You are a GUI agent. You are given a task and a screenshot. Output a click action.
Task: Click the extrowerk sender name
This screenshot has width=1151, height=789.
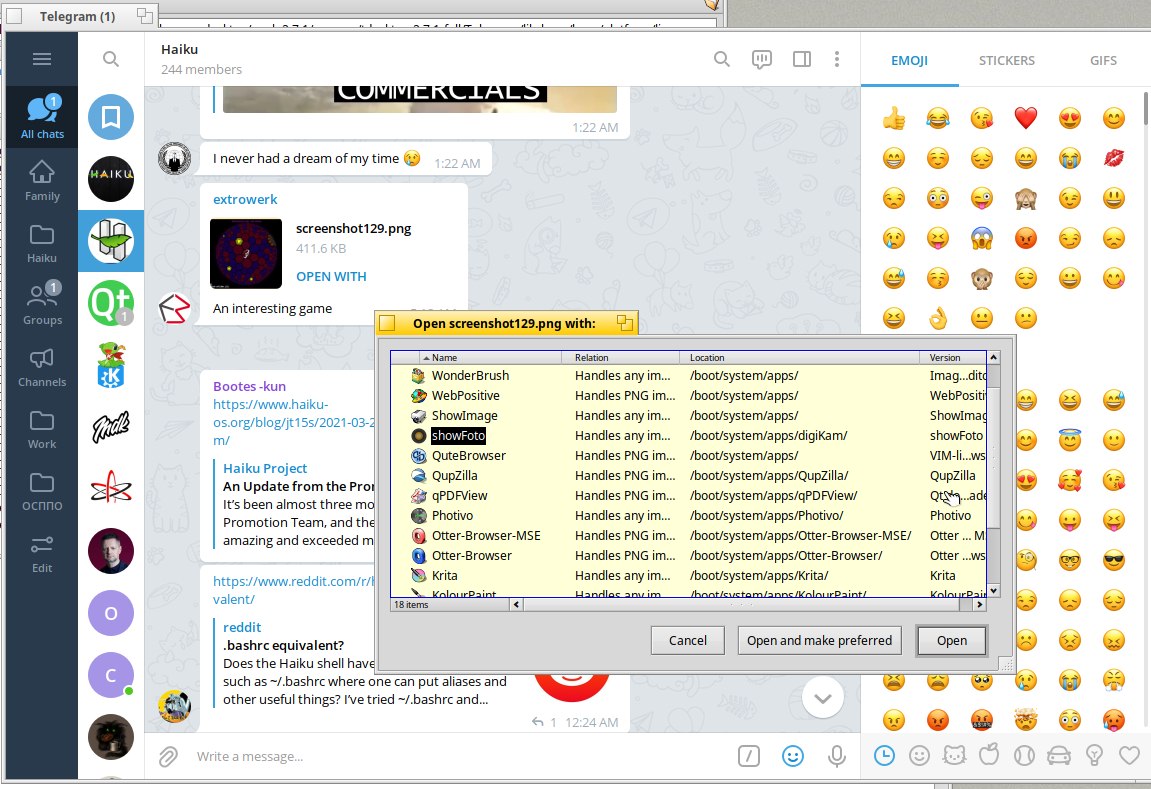pyautogui.click(x=245, y=200)
